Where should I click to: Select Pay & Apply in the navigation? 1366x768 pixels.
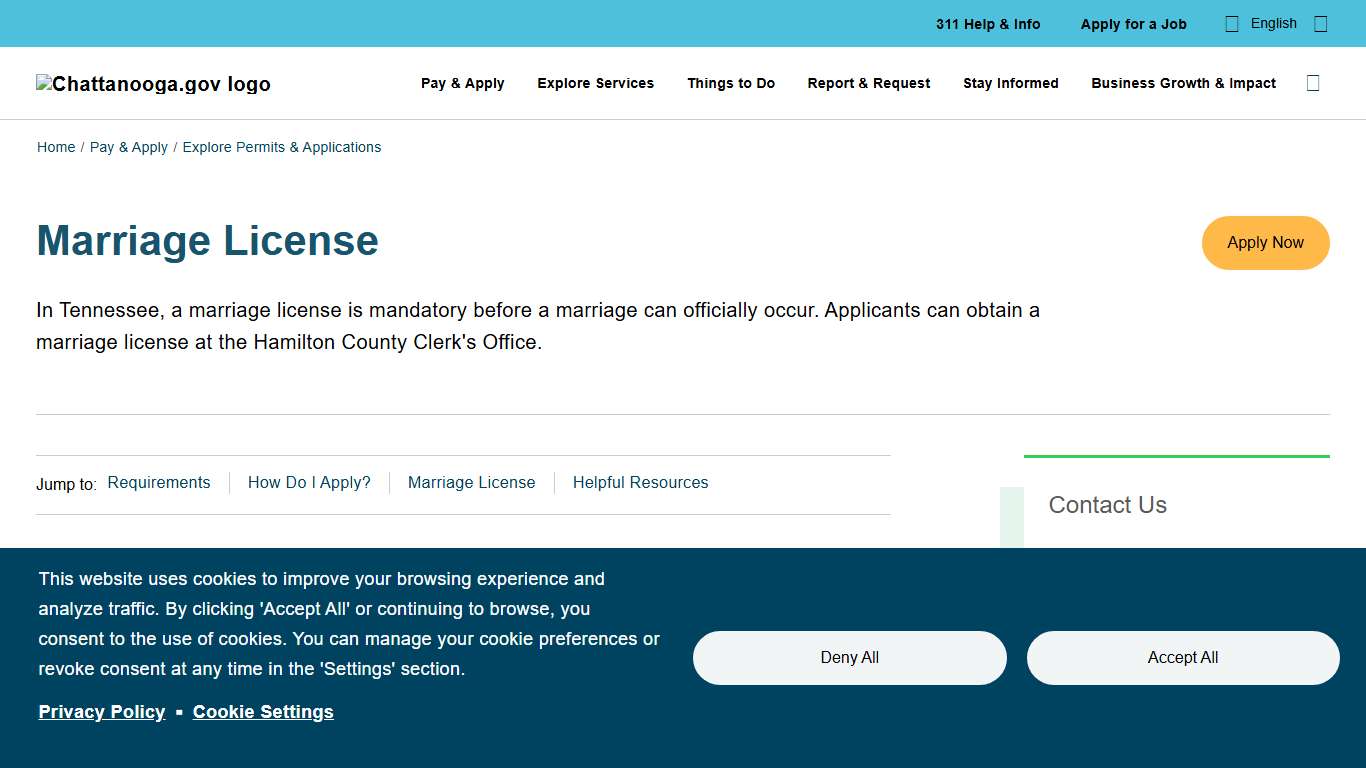pyautogui.click(x=462, y=83)
